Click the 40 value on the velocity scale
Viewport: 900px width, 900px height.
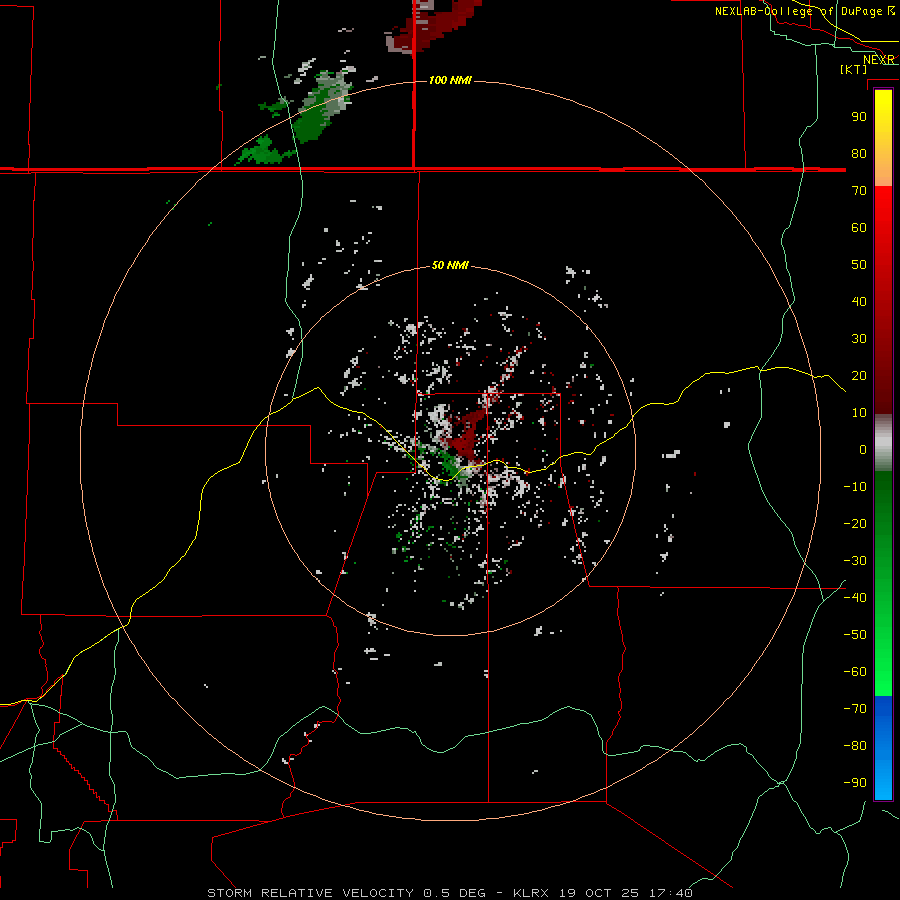click(x=859, y=301)
